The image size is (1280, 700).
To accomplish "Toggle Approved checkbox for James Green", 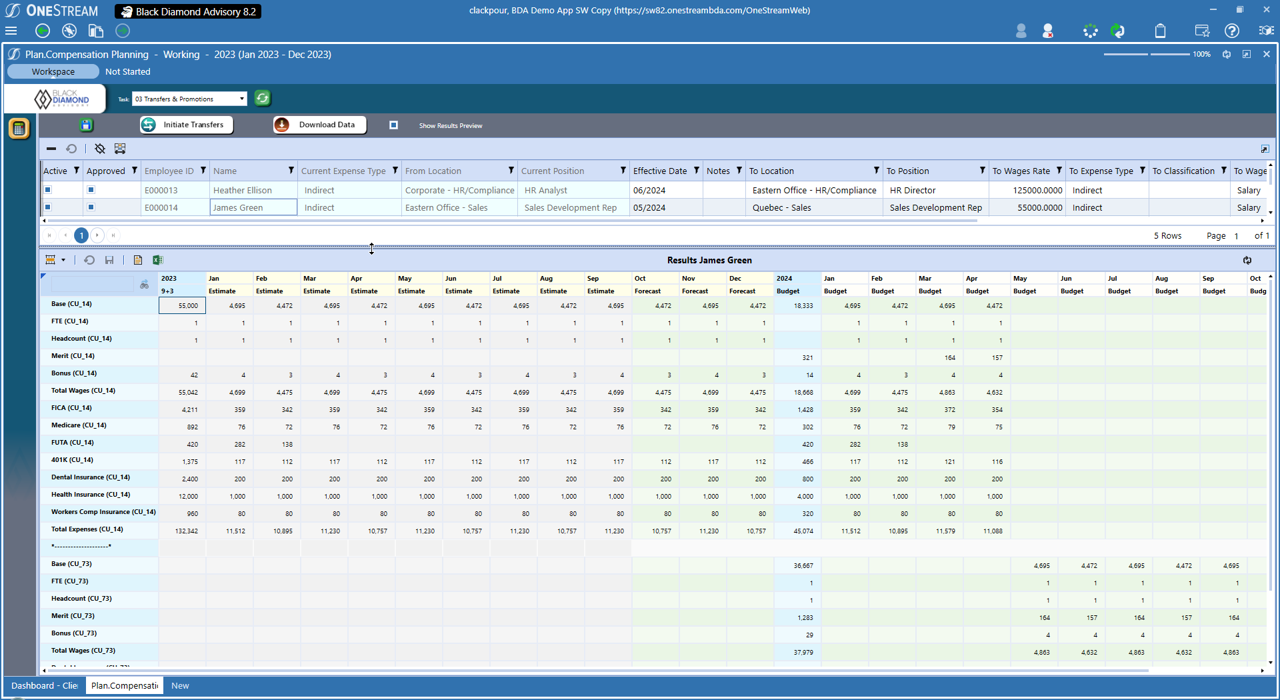I will (x=90, y=208).
